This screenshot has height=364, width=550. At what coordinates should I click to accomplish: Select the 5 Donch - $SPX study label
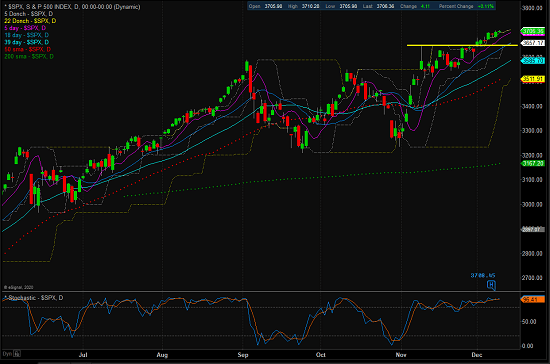[29, 14]
